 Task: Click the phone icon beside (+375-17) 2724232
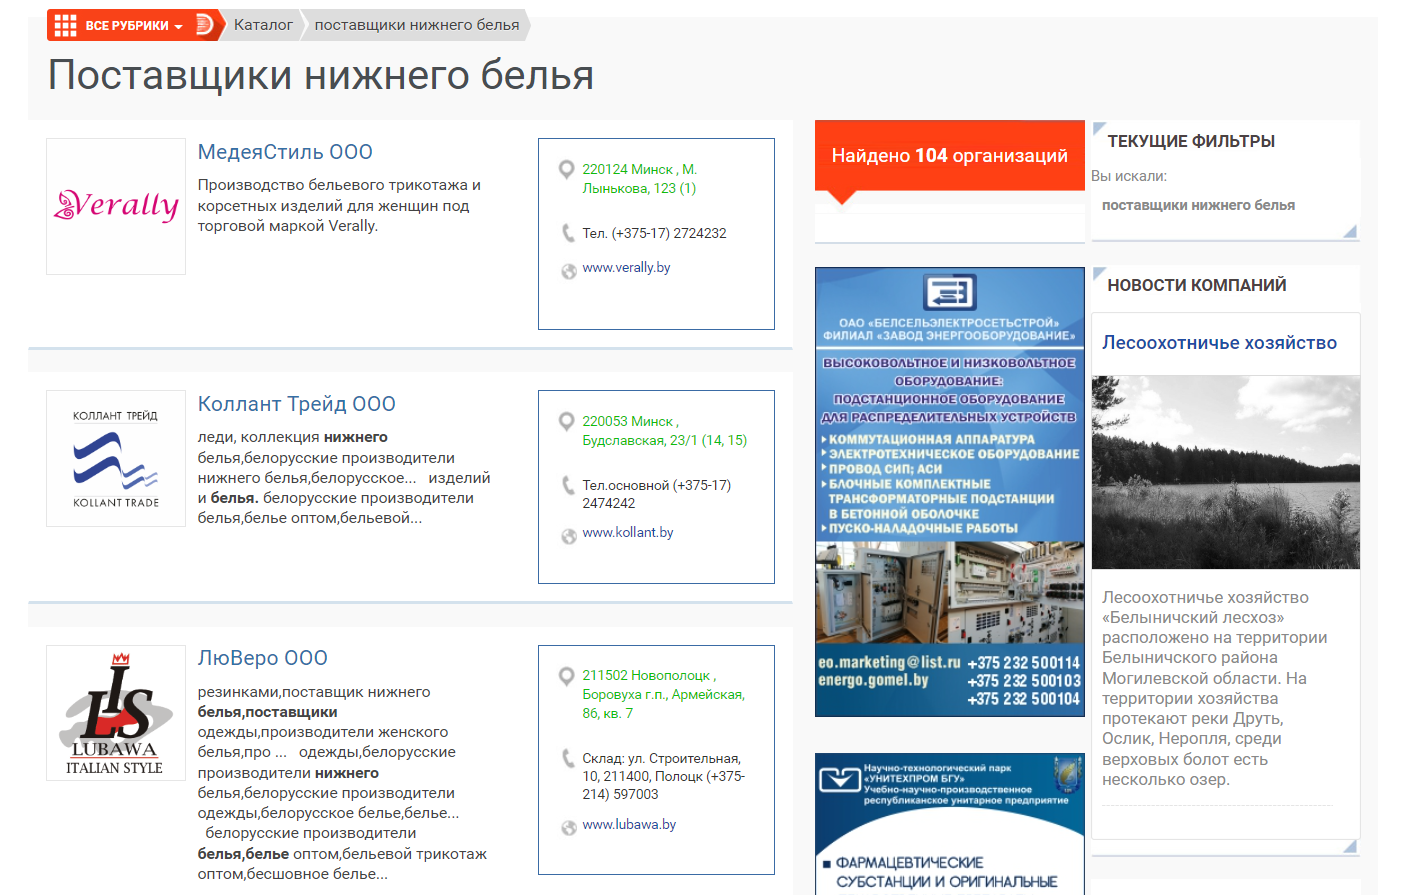click(568, 234)
